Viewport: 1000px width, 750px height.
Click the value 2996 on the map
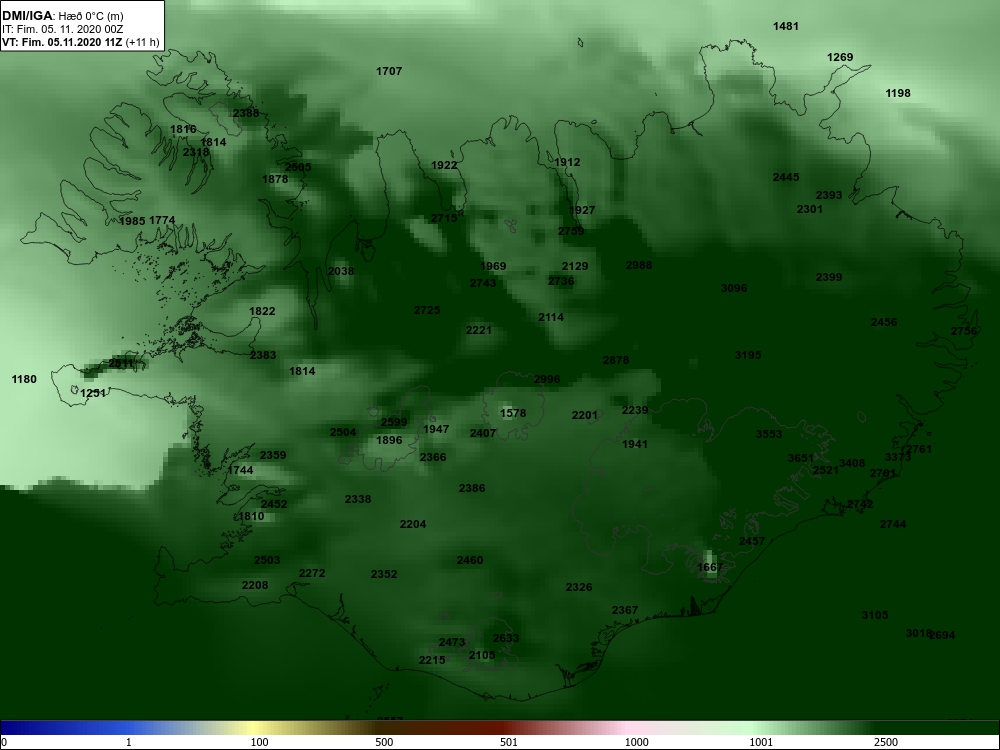547,379
